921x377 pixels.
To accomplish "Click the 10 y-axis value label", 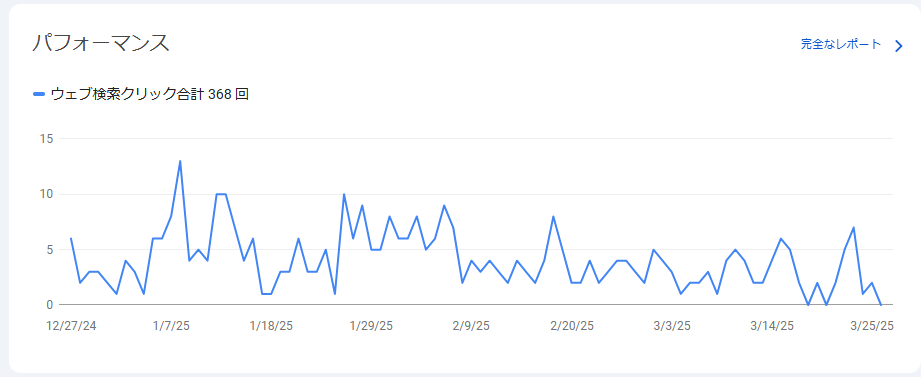I will pos(47,194).
